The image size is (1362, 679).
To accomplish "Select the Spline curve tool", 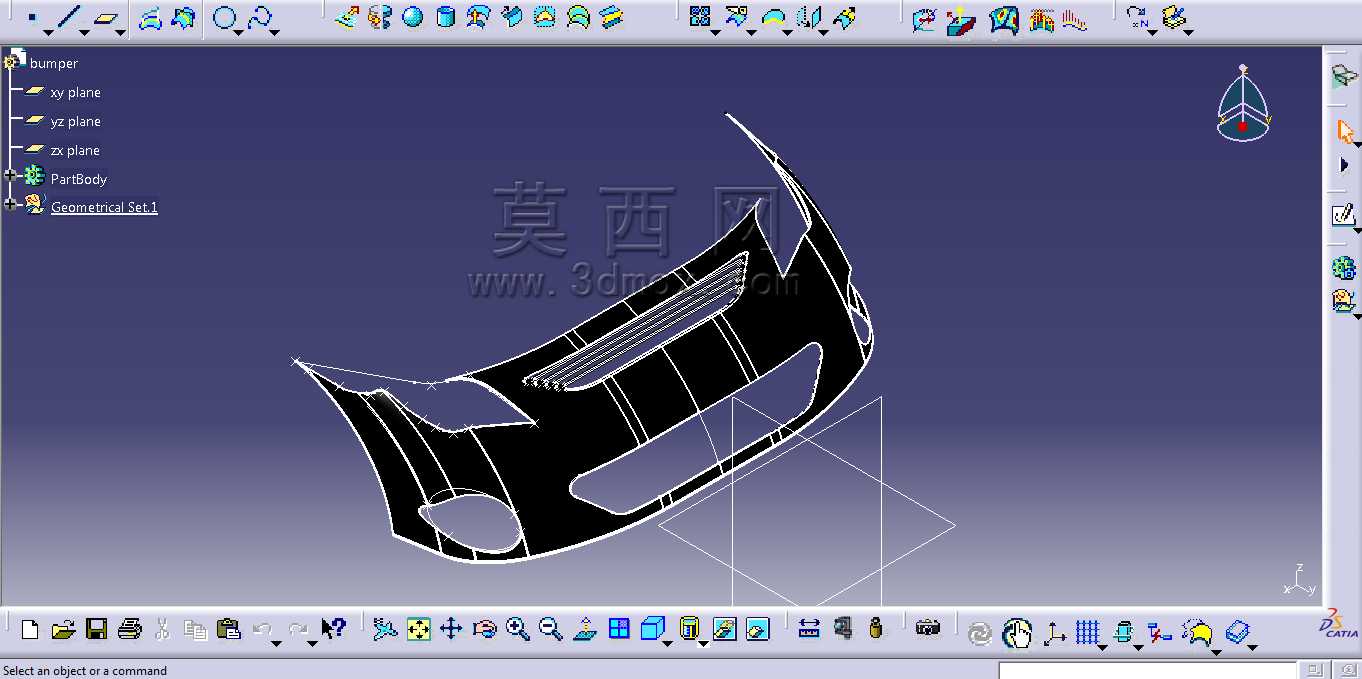I will (259, 18).
